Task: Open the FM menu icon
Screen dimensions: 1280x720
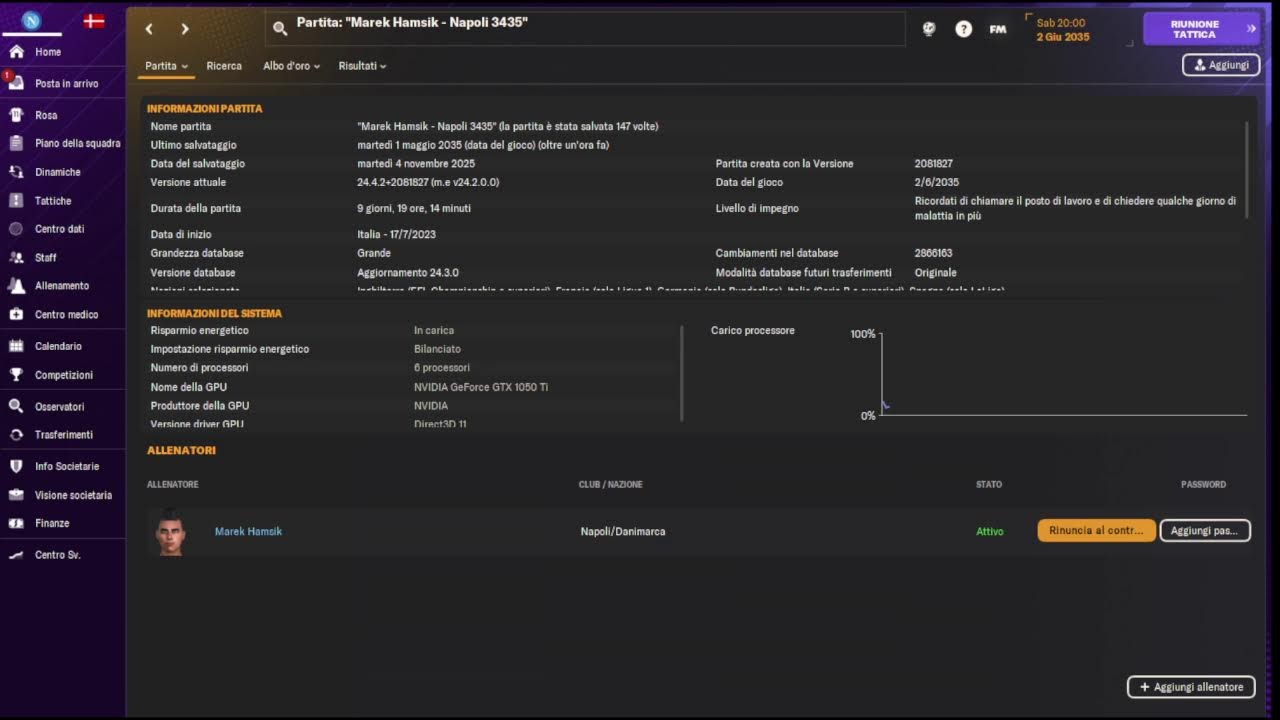Action: tap(998, 29)
